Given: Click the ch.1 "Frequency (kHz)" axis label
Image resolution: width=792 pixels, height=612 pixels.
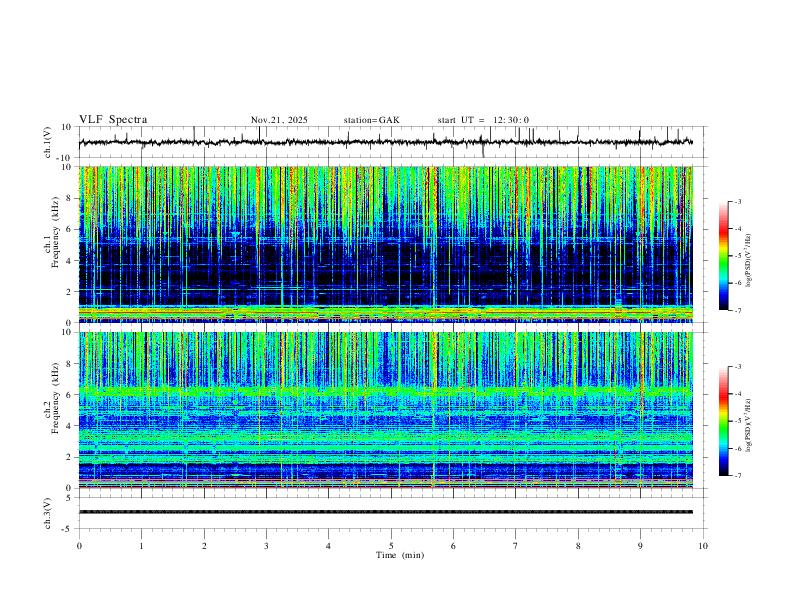Looking at the screenshot, I should click(56, 232).
